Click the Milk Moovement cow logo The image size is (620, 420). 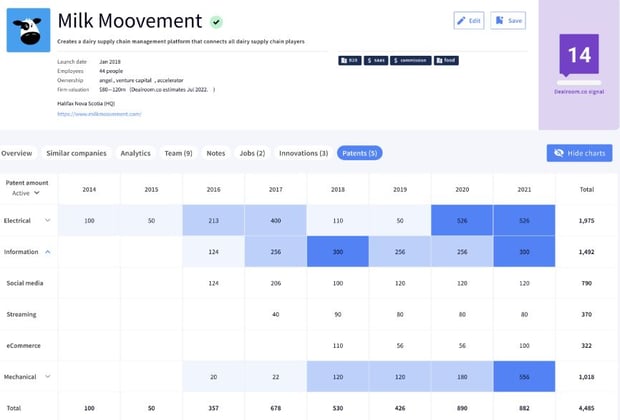click(29, 30)
